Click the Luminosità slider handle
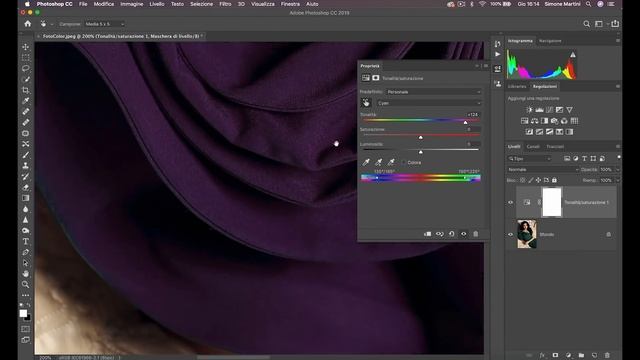The image size is (640, 360). tap(421, 152)
